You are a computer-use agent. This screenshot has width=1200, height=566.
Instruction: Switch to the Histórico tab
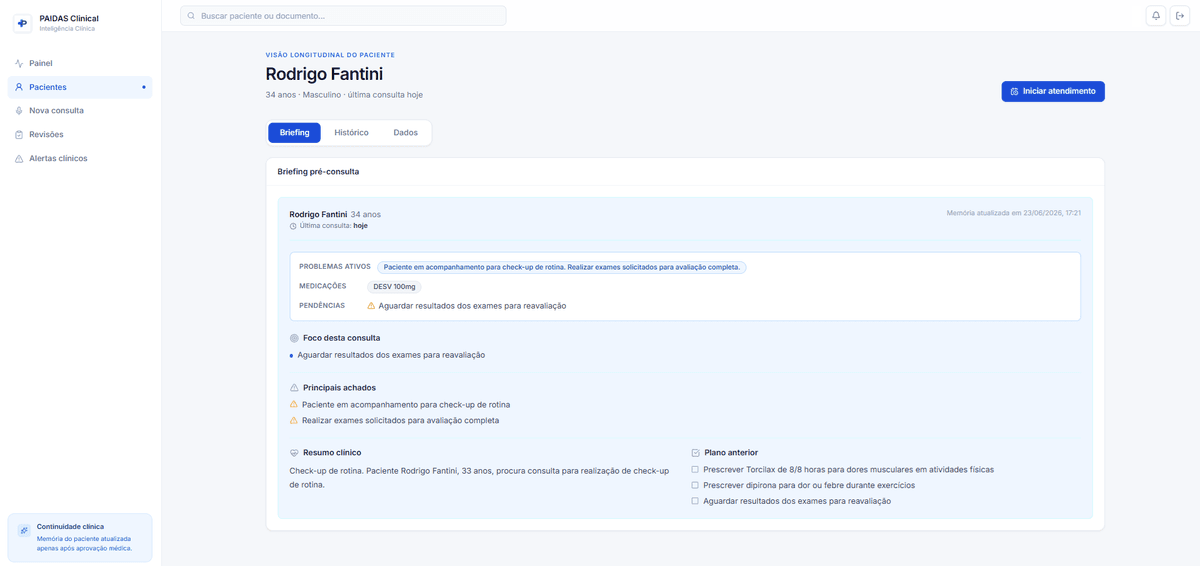351,133
